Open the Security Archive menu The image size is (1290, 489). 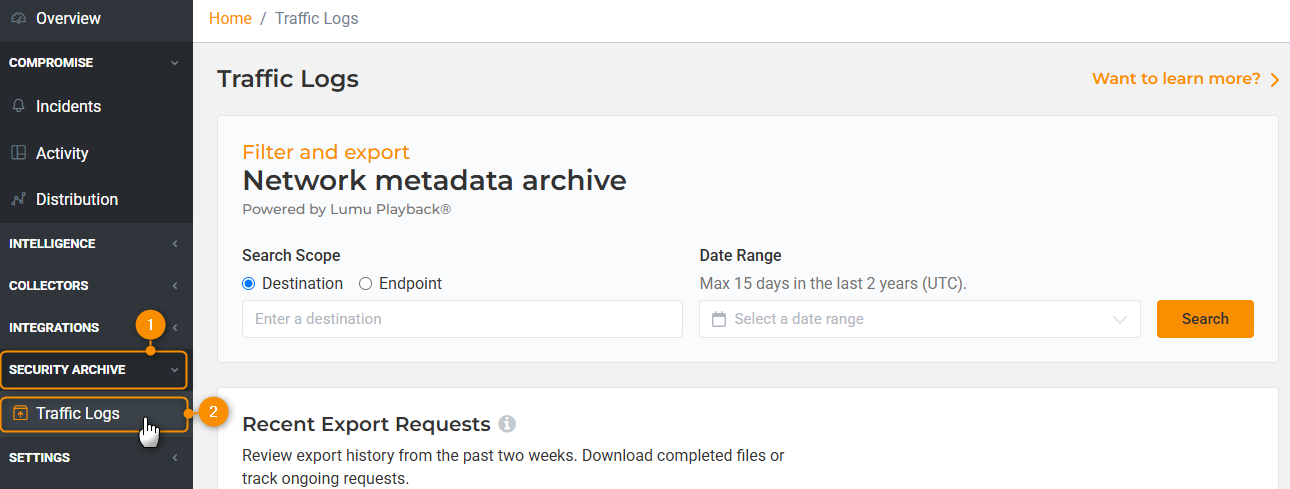(x=94, y=370)
